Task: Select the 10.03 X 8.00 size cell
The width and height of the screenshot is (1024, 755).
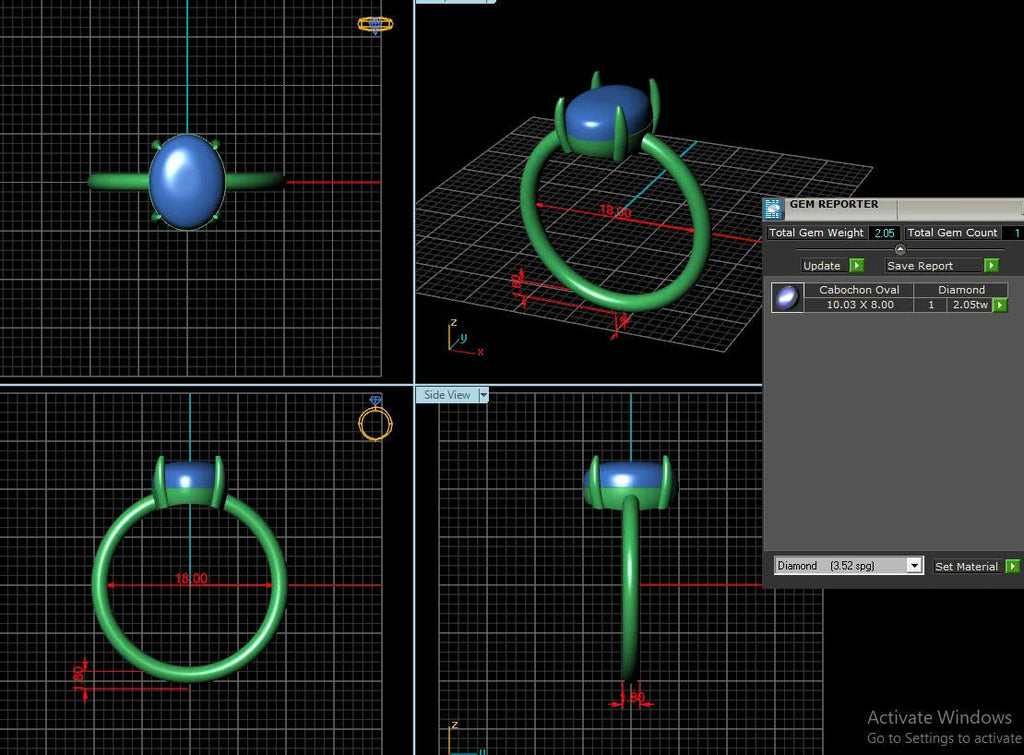Action: (859, 305)
